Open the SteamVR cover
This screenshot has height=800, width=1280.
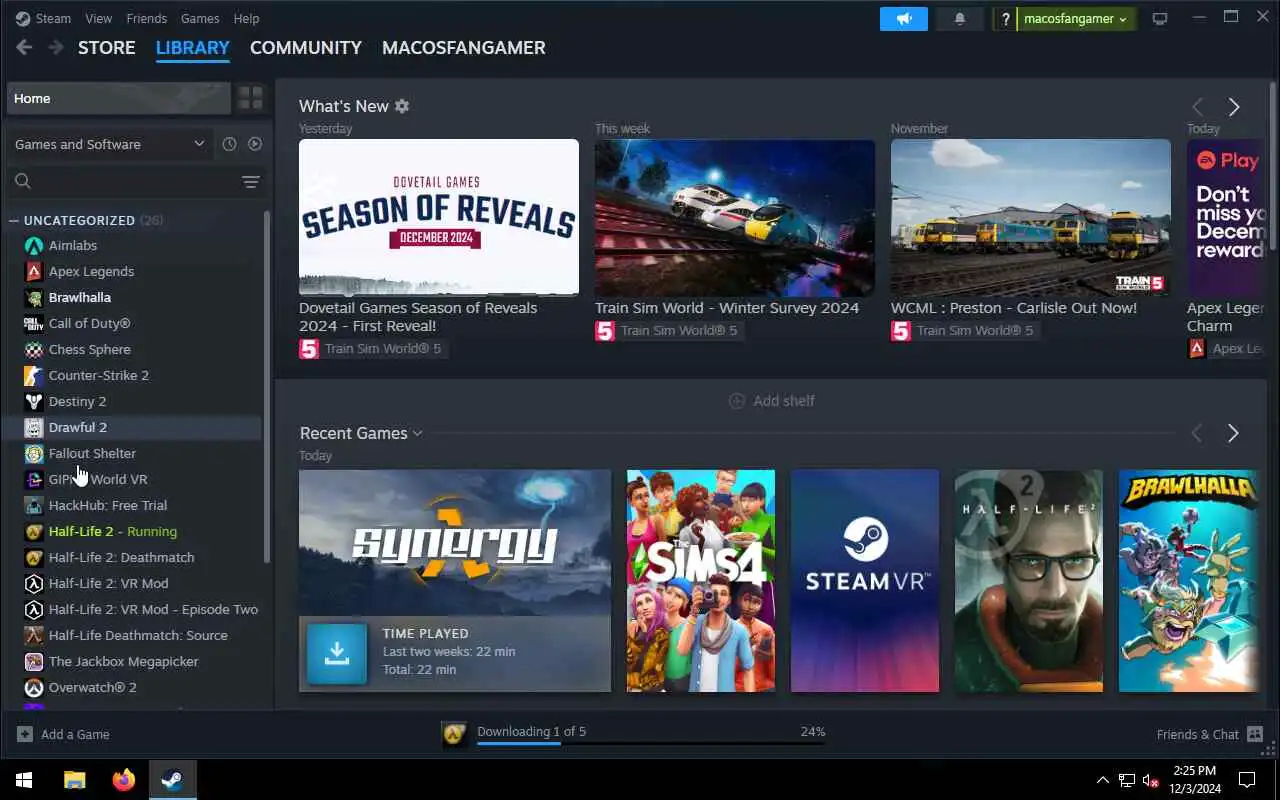click(865, 581)
